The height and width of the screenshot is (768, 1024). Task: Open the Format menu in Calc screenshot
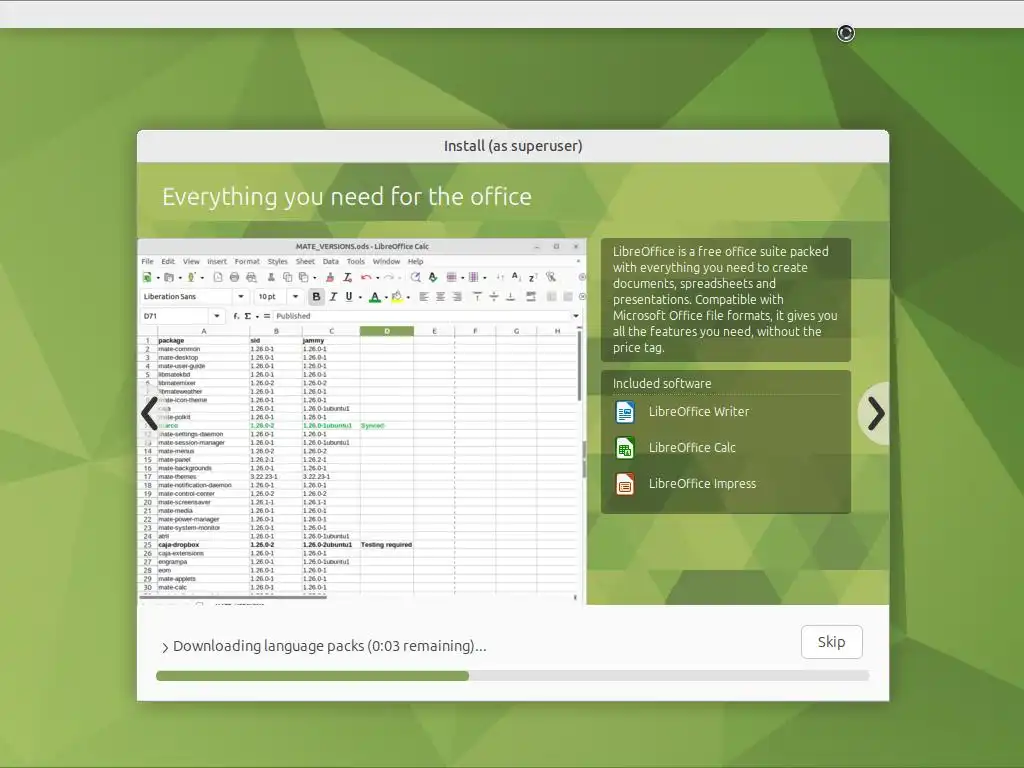247,261
